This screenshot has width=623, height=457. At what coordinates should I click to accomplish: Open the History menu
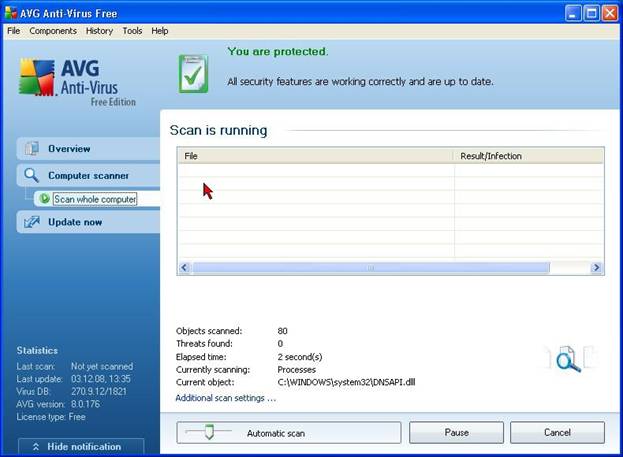(99, 31)
